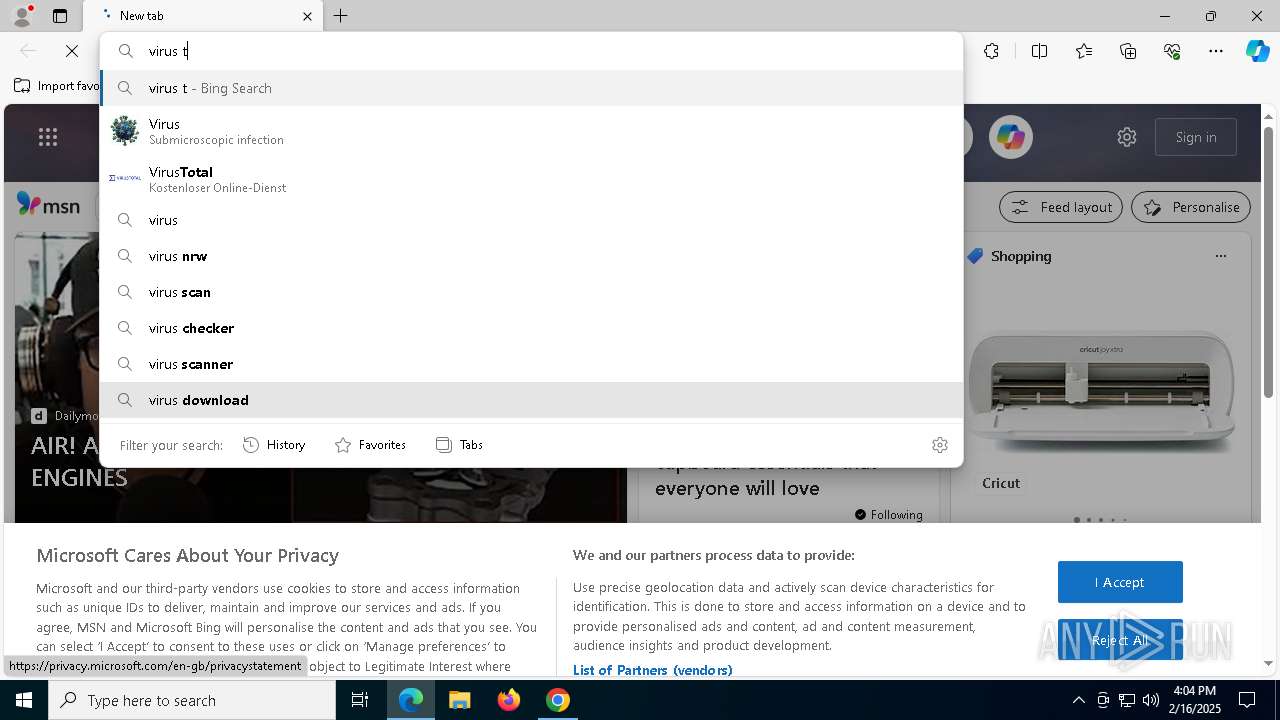Open the Shopping card more options menu

tap(1220, 256)
